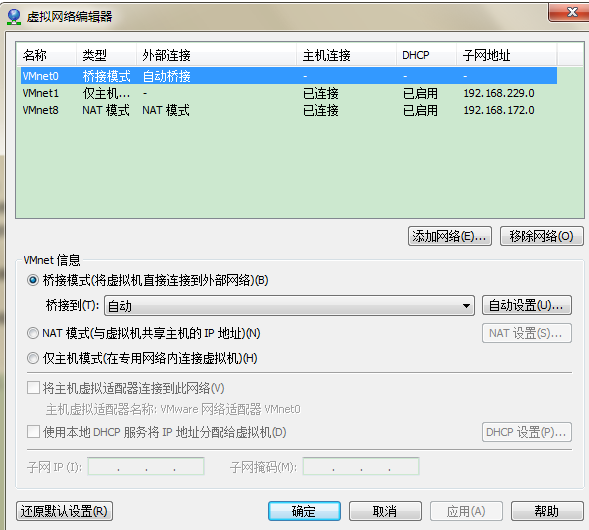Click 移除网络(O) button
This screenshot has height=530, width=589.
coord(542,236)
